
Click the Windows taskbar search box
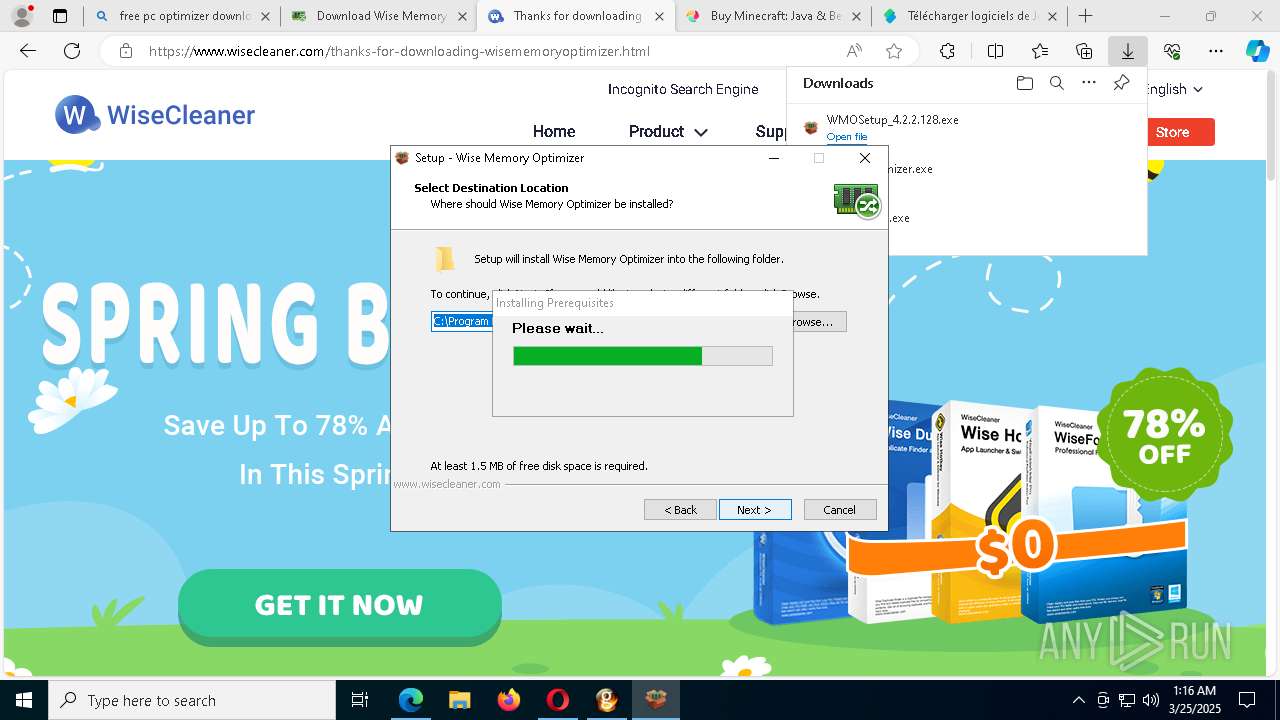click(x=192, y=700)
